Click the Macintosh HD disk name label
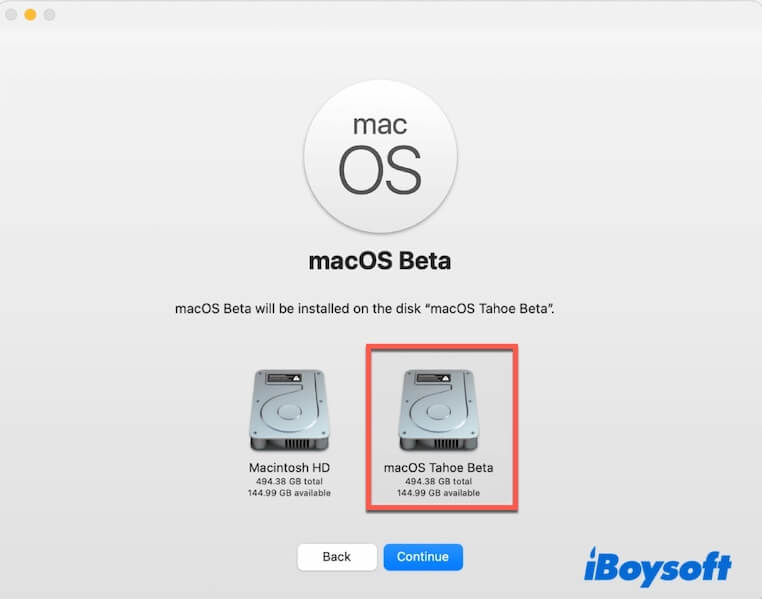The height and width of the screenshot is (599, 762). point(289,467)
